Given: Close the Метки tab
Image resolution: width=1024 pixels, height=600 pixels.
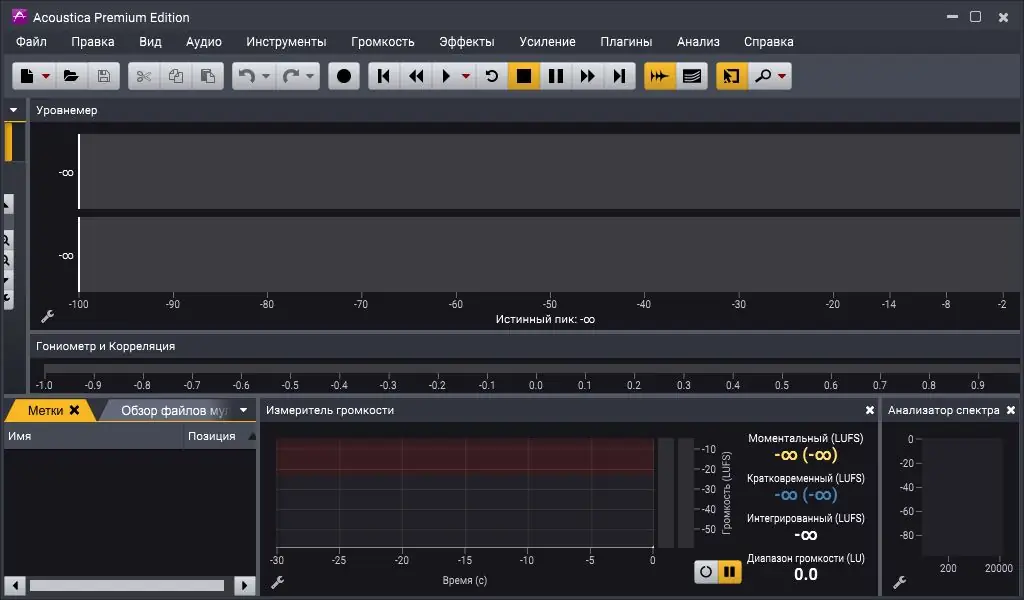Looking at the screenshot, I should tap(74, 410).
